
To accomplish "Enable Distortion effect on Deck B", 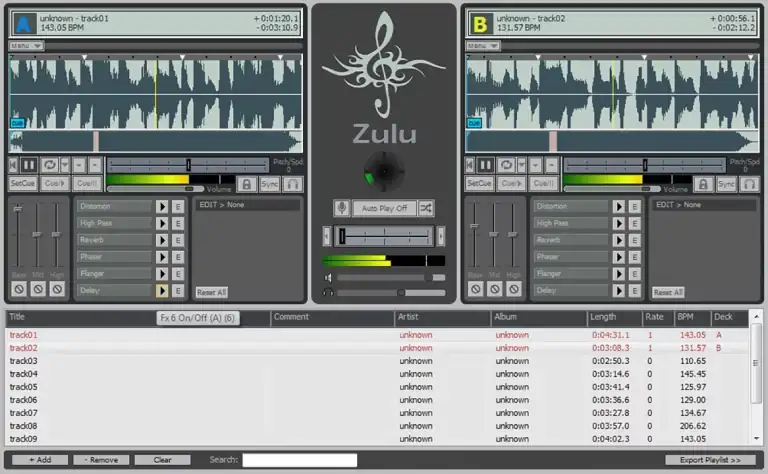I will [x=619, y=207].
